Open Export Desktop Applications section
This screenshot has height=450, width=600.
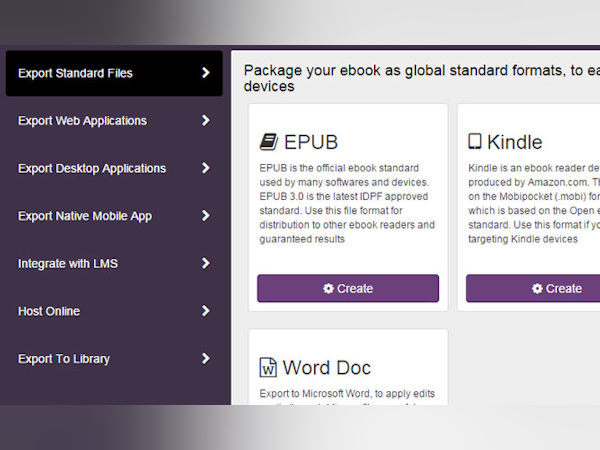click(x=114, y=168)
